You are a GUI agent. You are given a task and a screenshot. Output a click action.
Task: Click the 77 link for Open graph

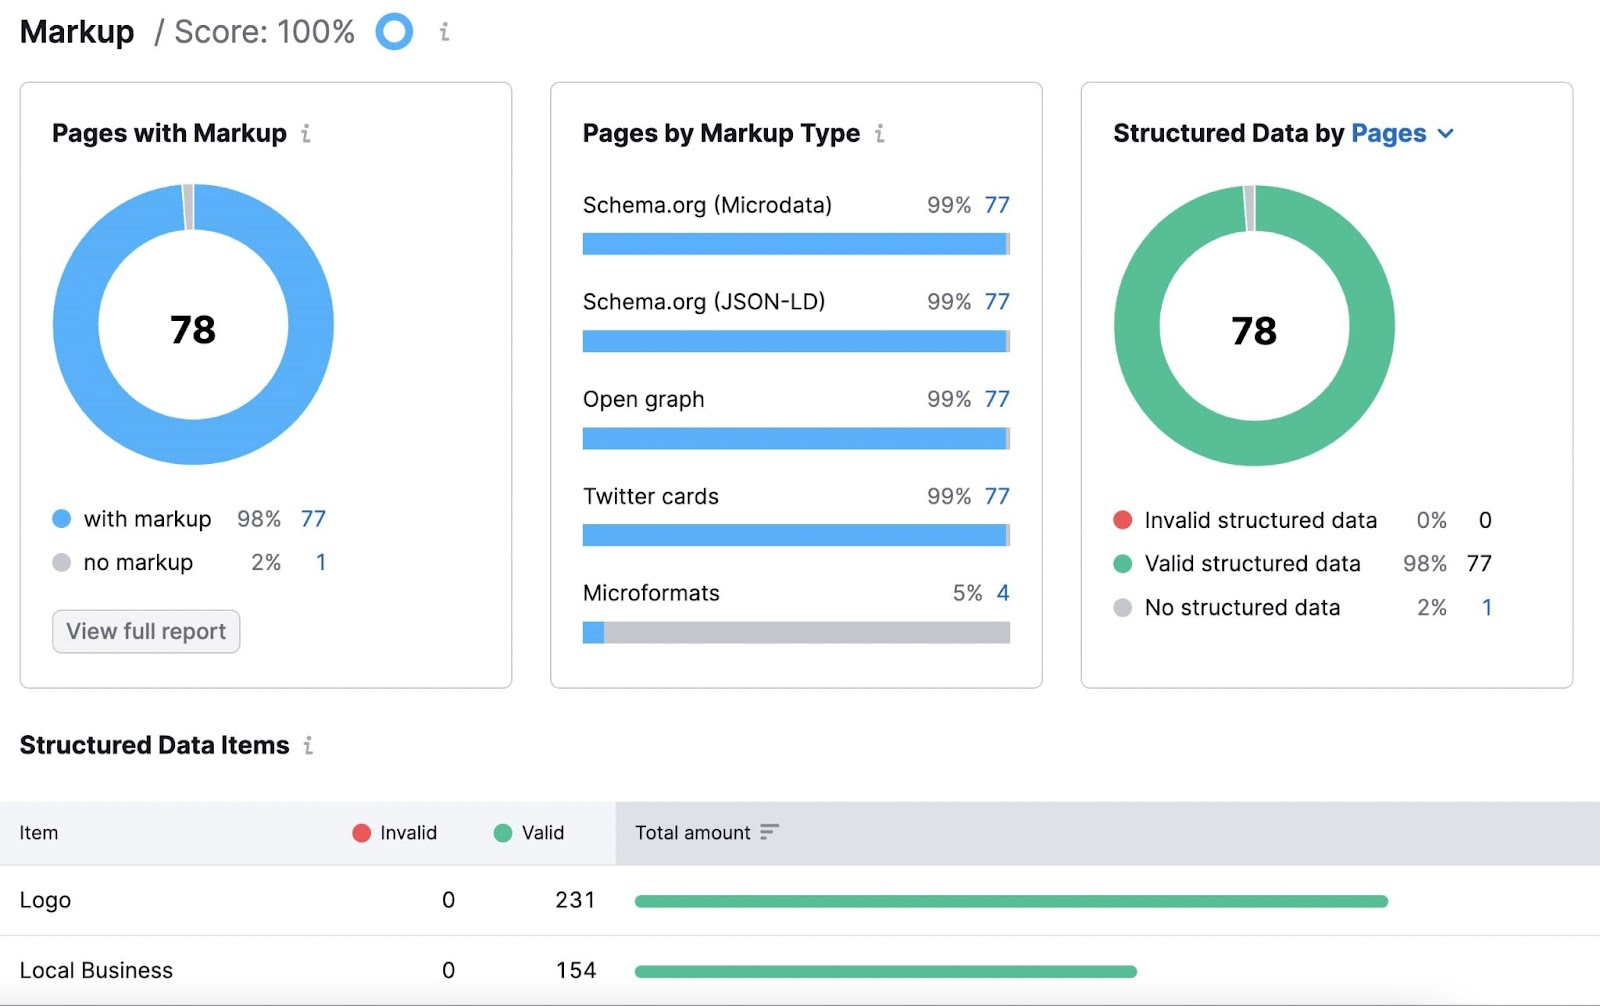pyautogui.click(x=996, y=398)
